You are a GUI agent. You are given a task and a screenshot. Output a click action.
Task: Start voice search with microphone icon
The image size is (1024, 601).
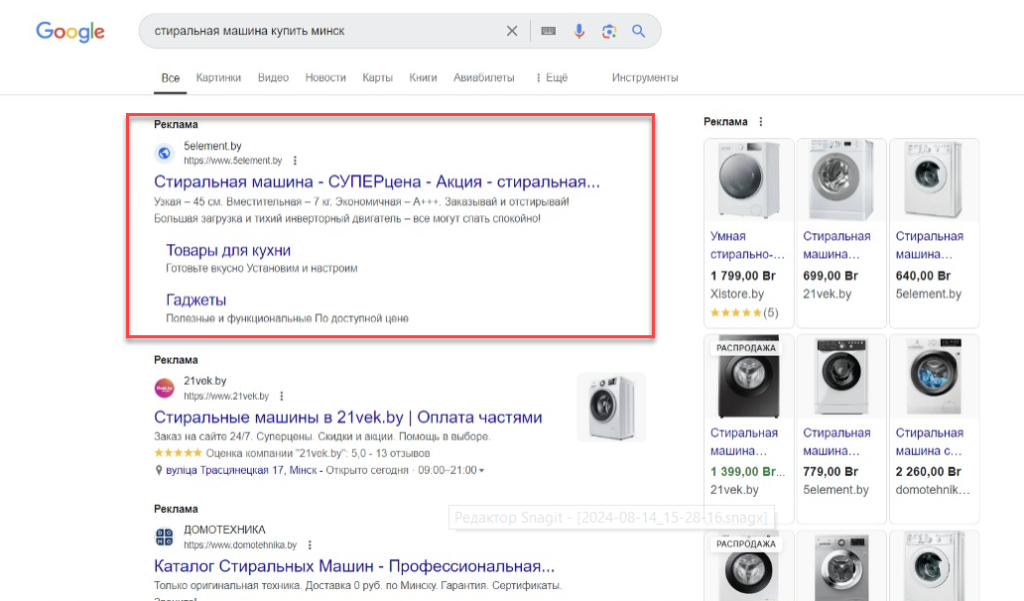click(x=579, y=31)
